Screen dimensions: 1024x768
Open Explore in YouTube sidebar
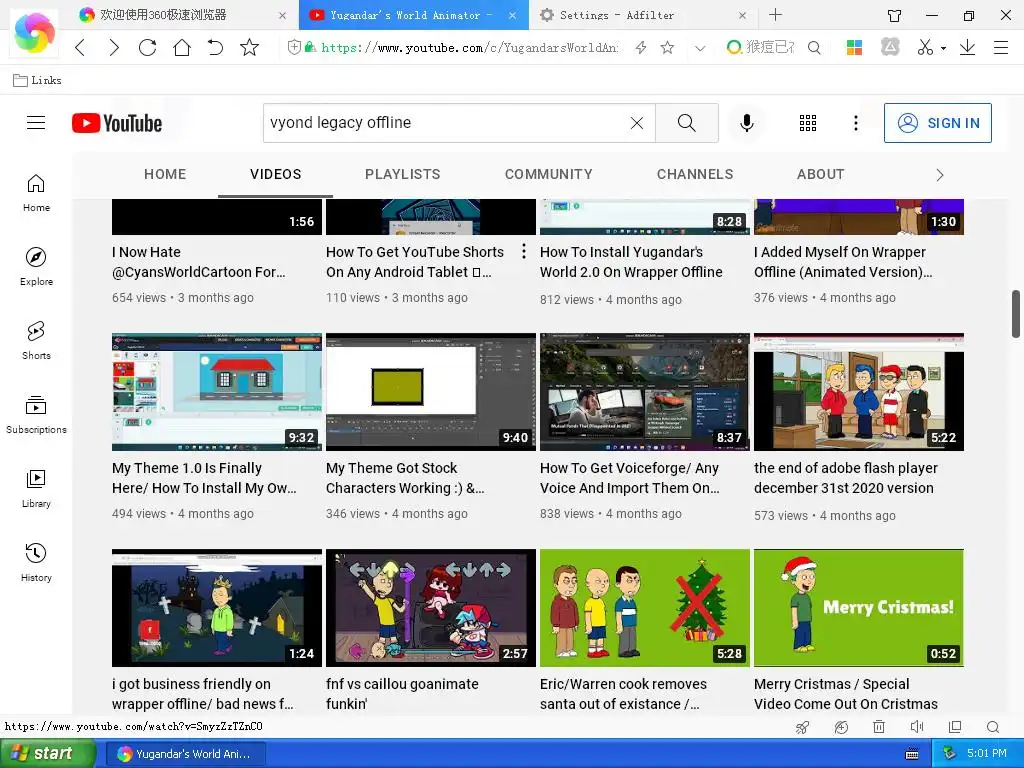36,267
